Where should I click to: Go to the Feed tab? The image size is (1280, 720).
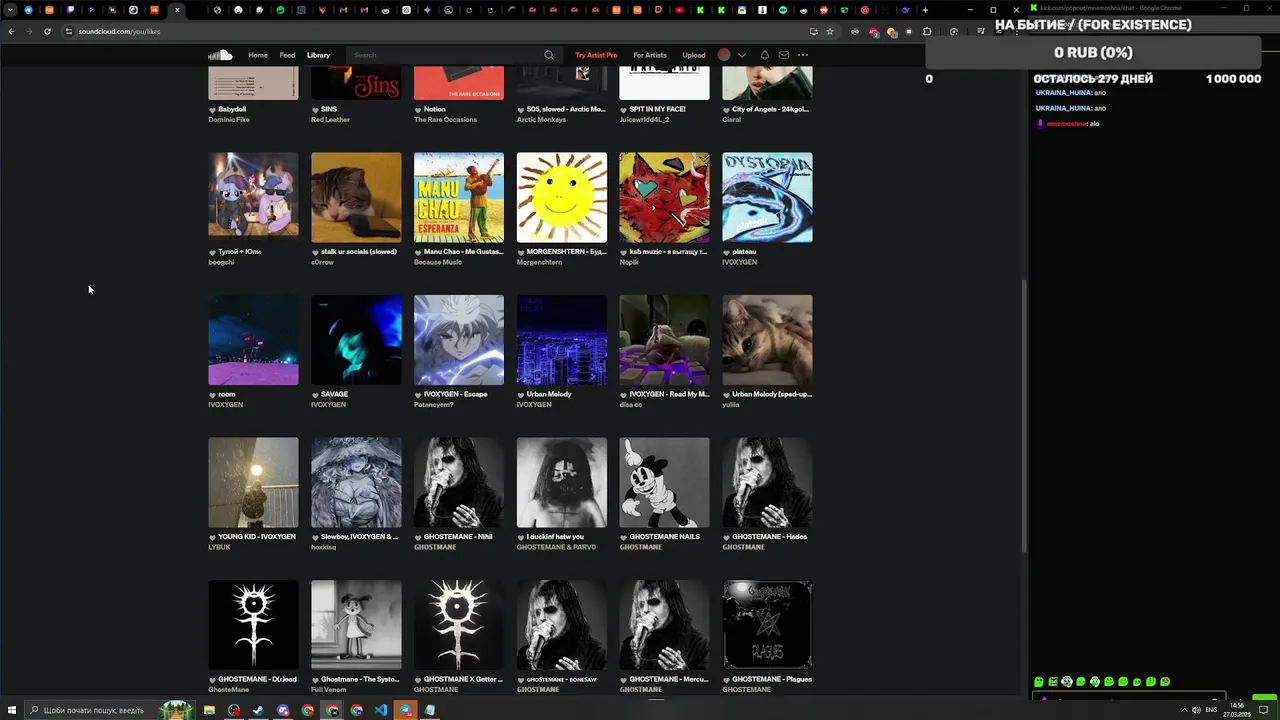click(x=287, y=55)
